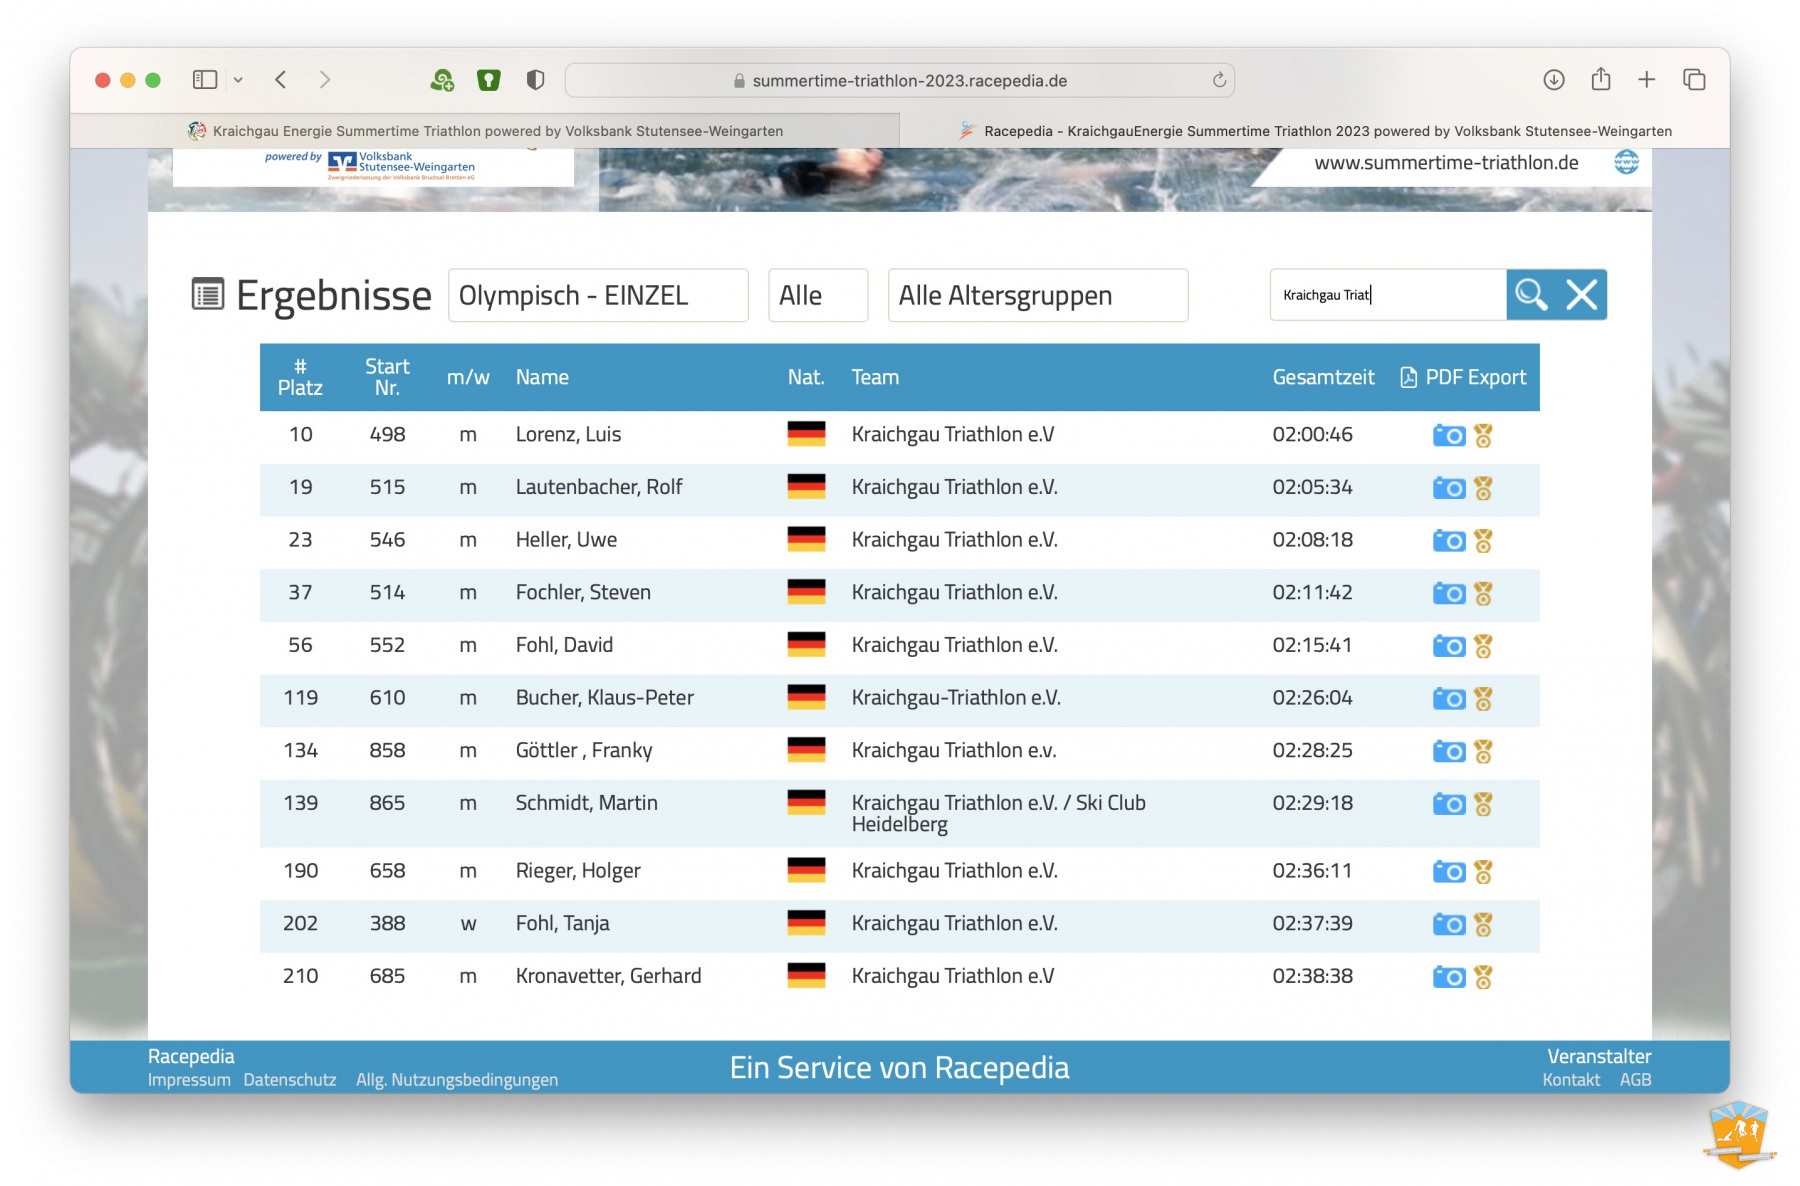
Task: Open the Impressum footer link
Action: 189,1080
